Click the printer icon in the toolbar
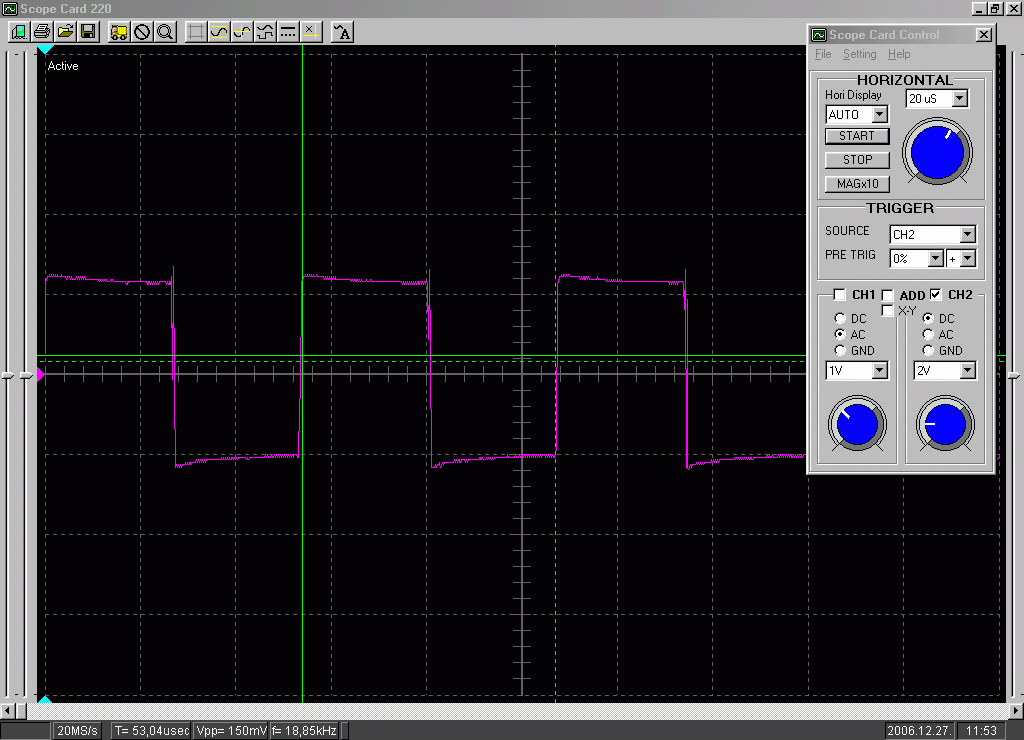Viewport: 1024px width, 740px height. pos(42,31)
